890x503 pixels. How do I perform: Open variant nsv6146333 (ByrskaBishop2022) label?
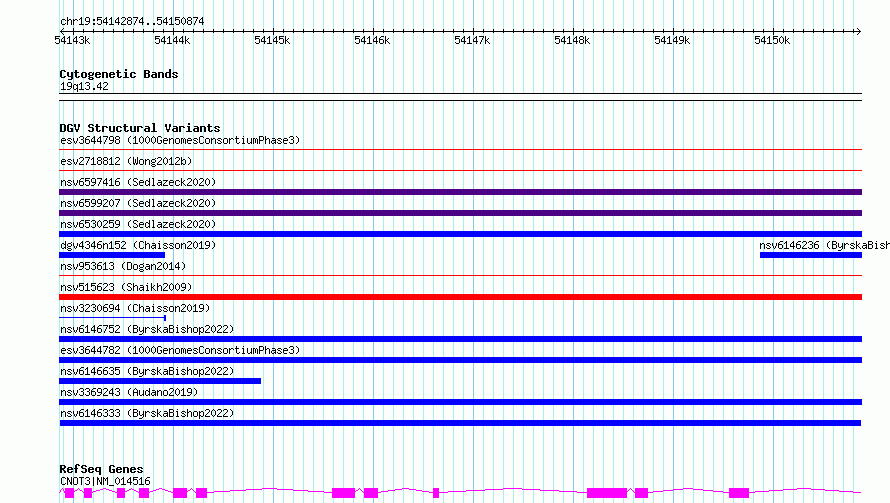(147, 413)
